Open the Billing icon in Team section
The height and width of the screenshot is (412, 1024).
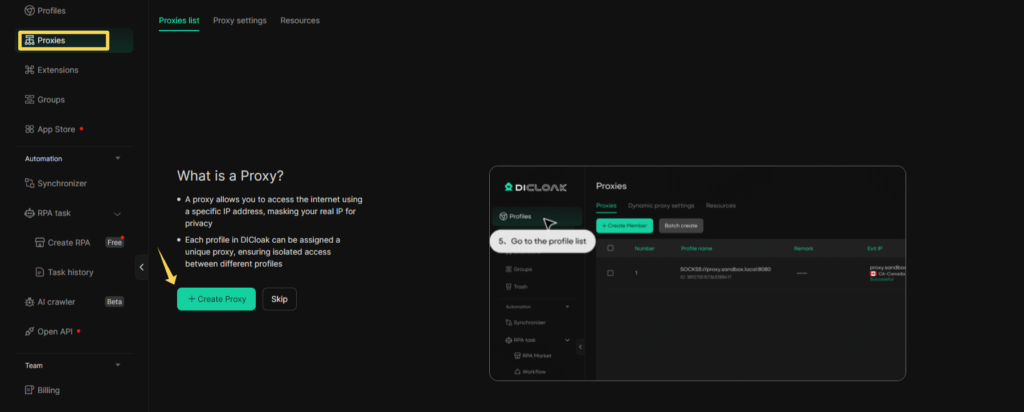(x=29, y=390)
